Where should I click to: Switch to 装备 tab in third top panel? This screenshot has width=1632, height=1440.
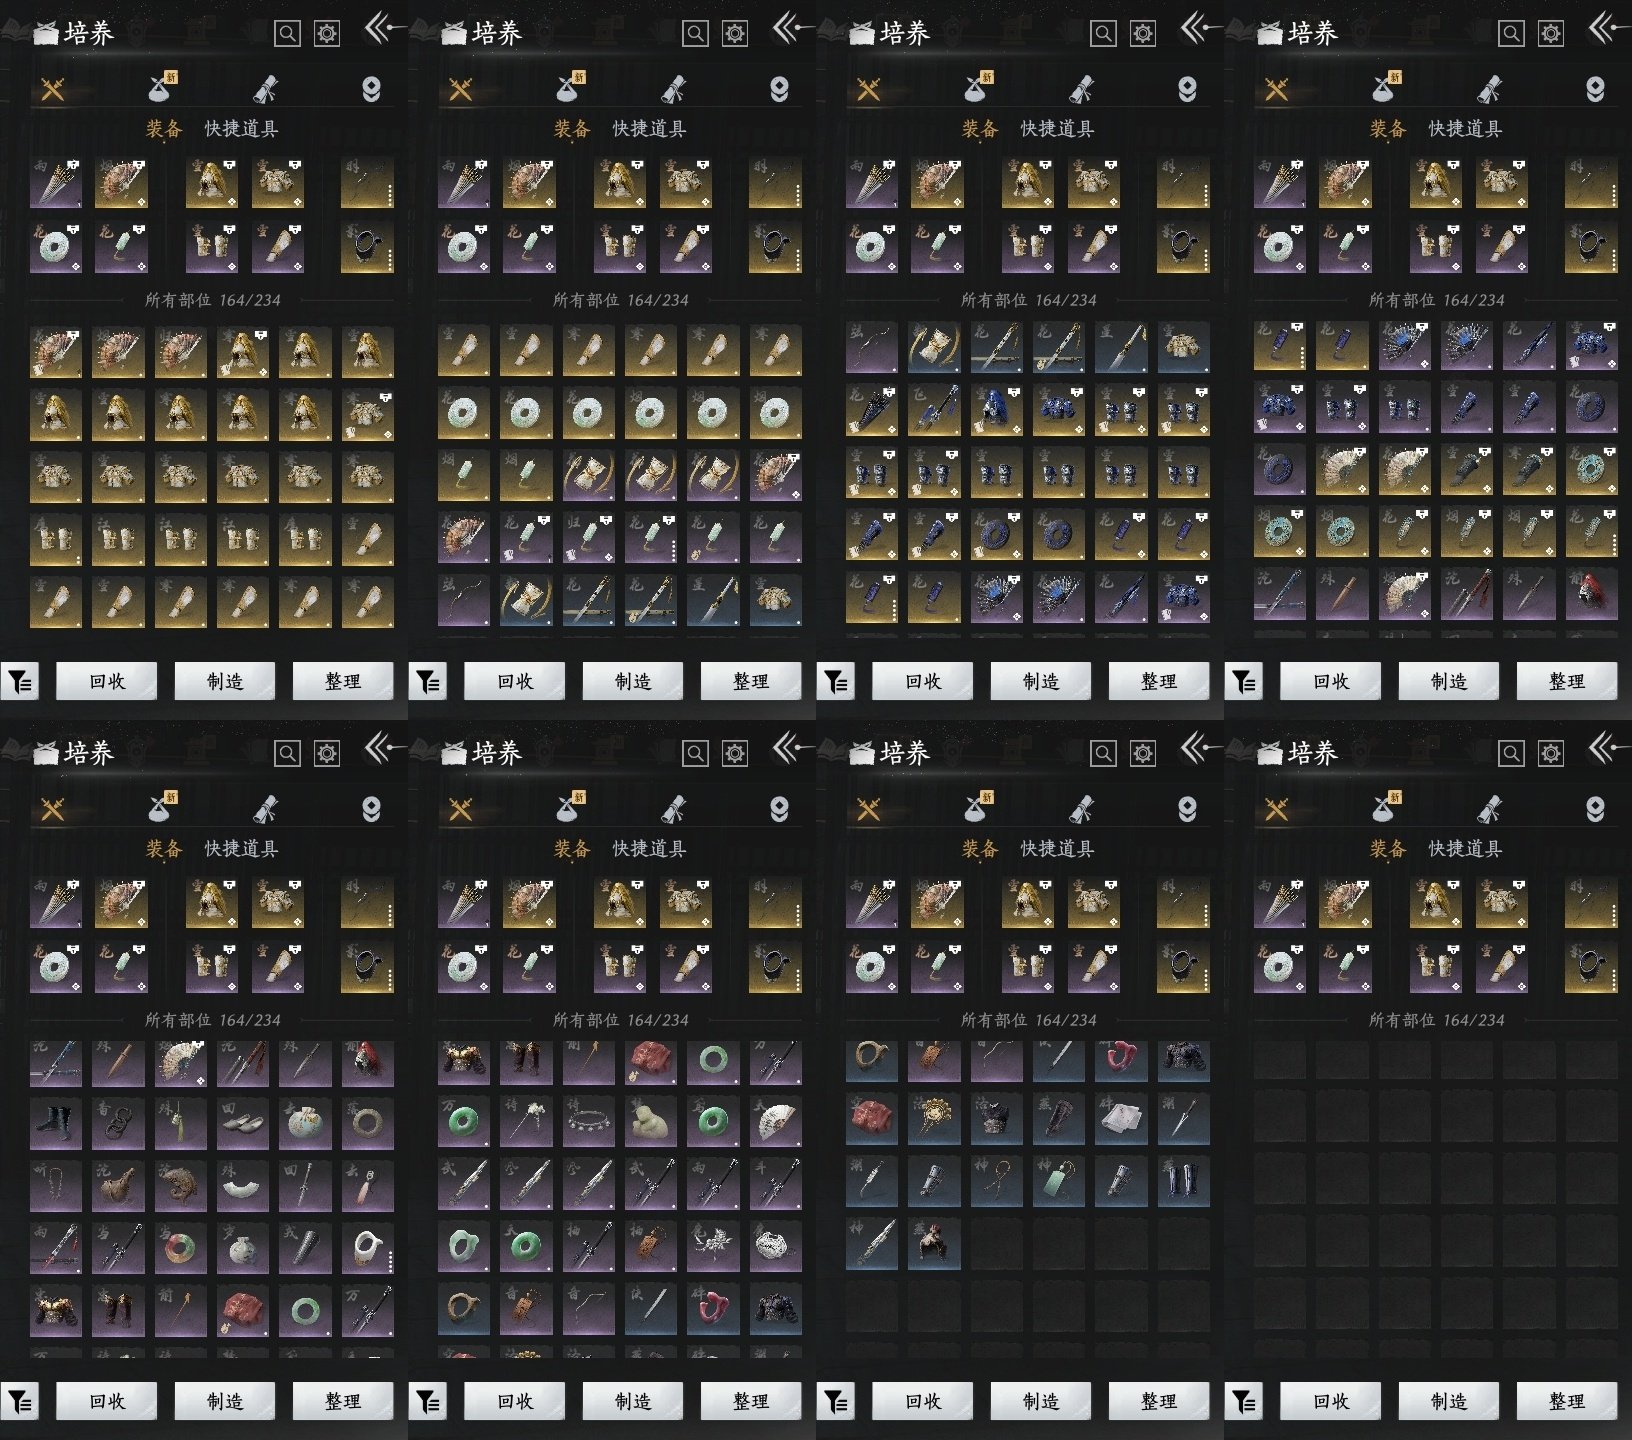click(980, 129)
